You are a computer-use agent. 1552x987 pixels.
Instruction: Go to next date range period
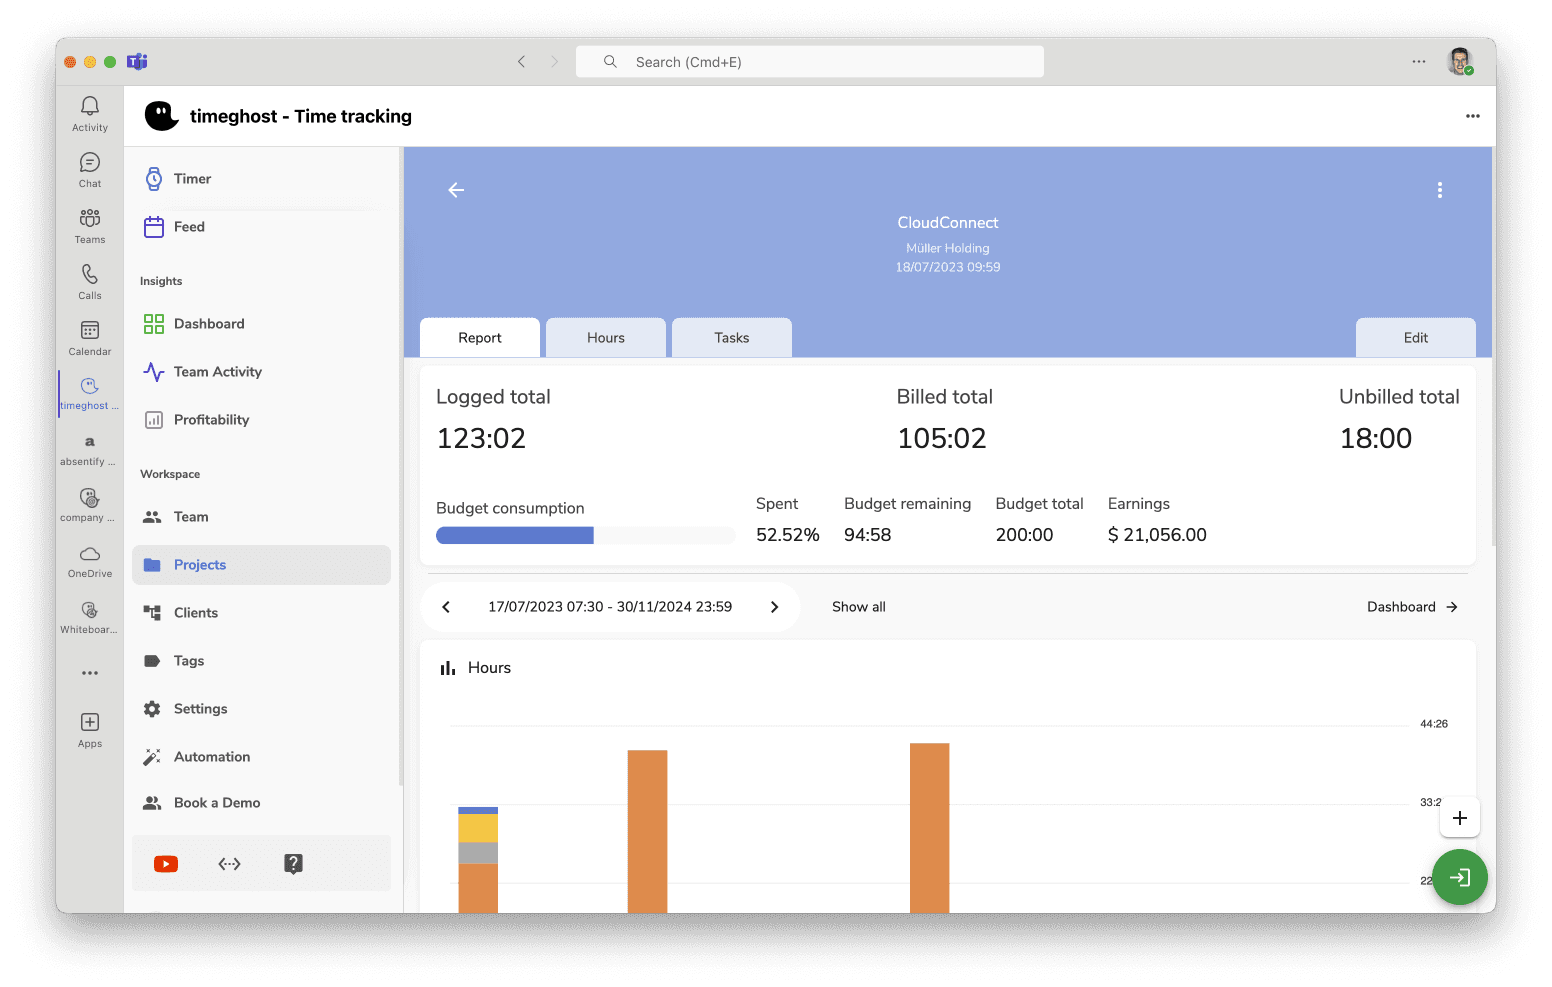pyautogui.click(x=774, y=607)
